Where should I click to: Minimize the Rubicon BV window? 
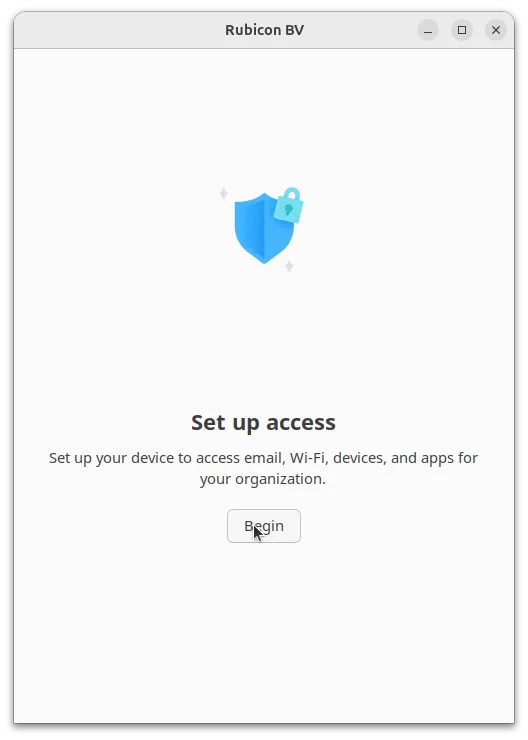[428, 30]
